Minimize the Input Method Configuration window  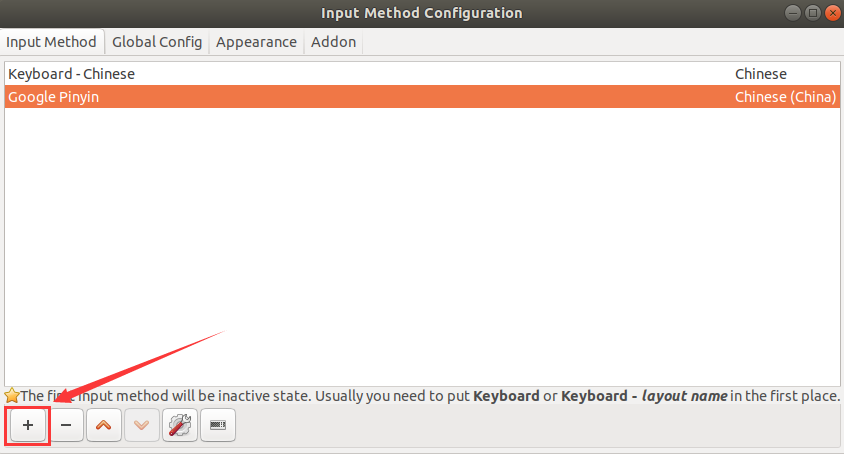pyautogui.click(x=791, y=13)
